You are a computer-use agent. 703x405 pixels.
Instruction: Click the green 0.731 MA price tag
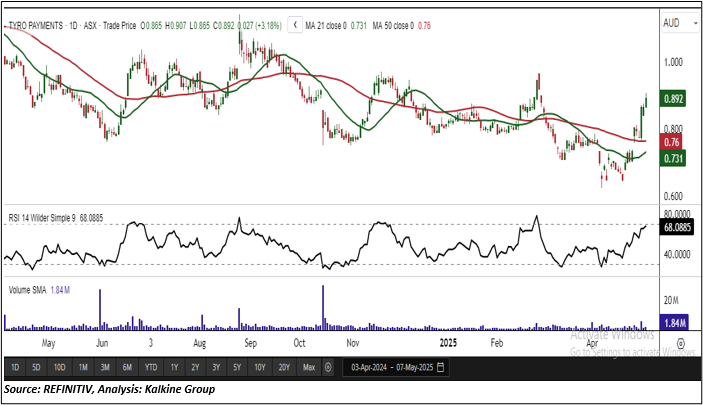(673, 158)
